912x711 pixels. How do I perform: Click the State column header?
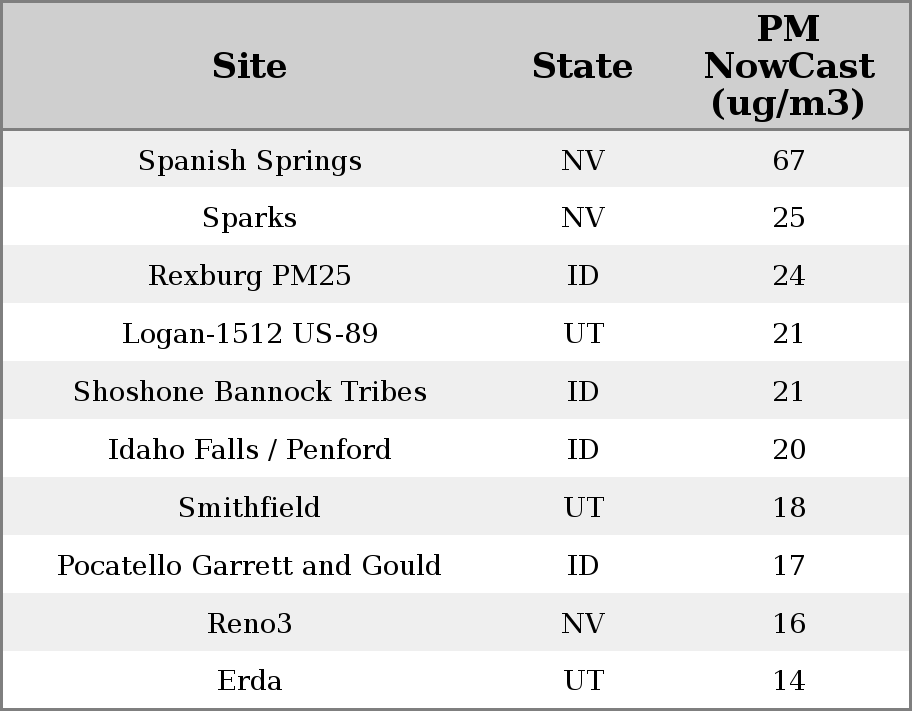pos(582,66)
